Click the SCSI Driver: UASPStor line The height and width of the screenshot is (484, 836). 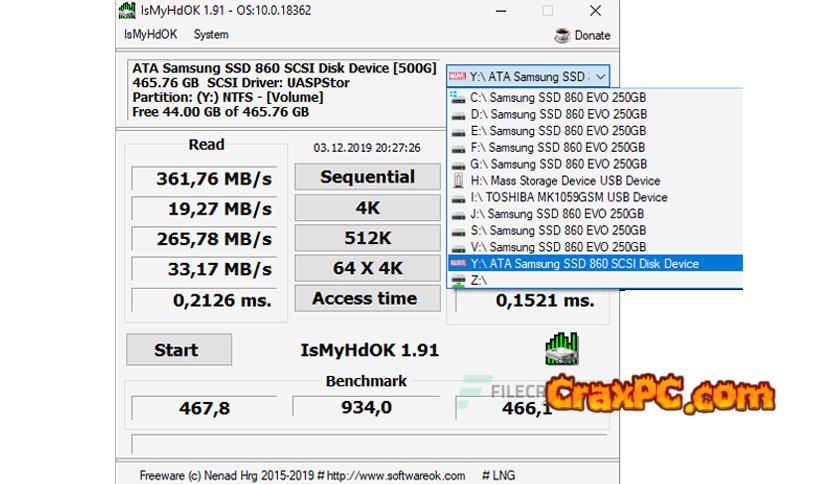(278, 83)
